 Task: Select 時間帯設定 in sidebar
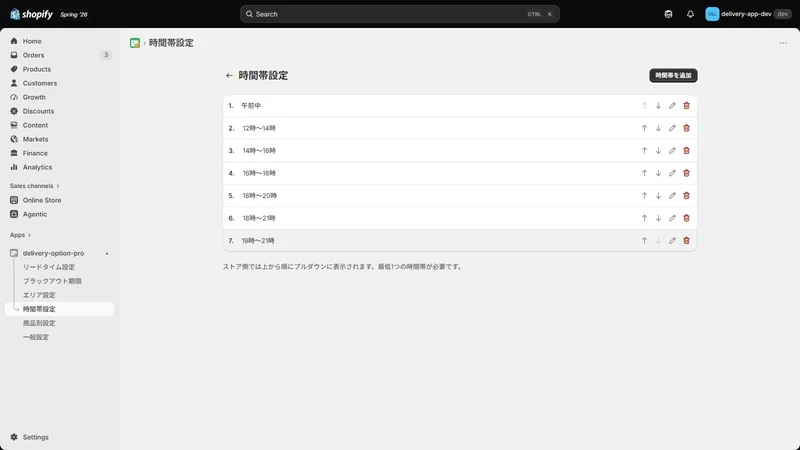tap(59, 309)
